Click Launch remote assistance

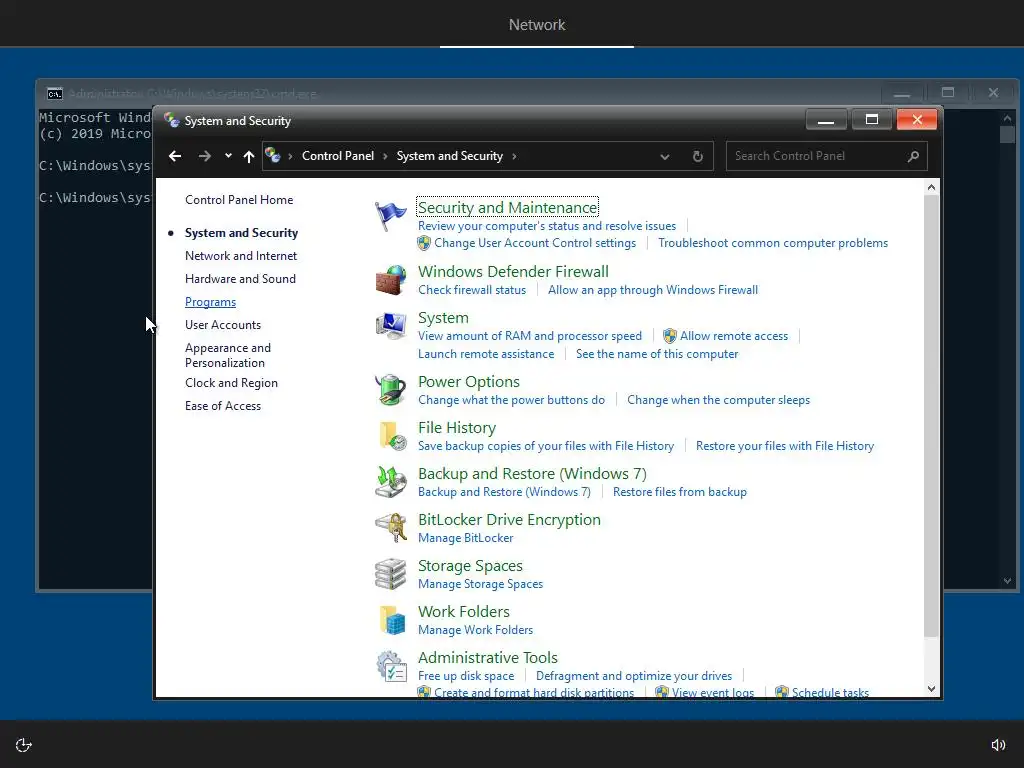486,354
